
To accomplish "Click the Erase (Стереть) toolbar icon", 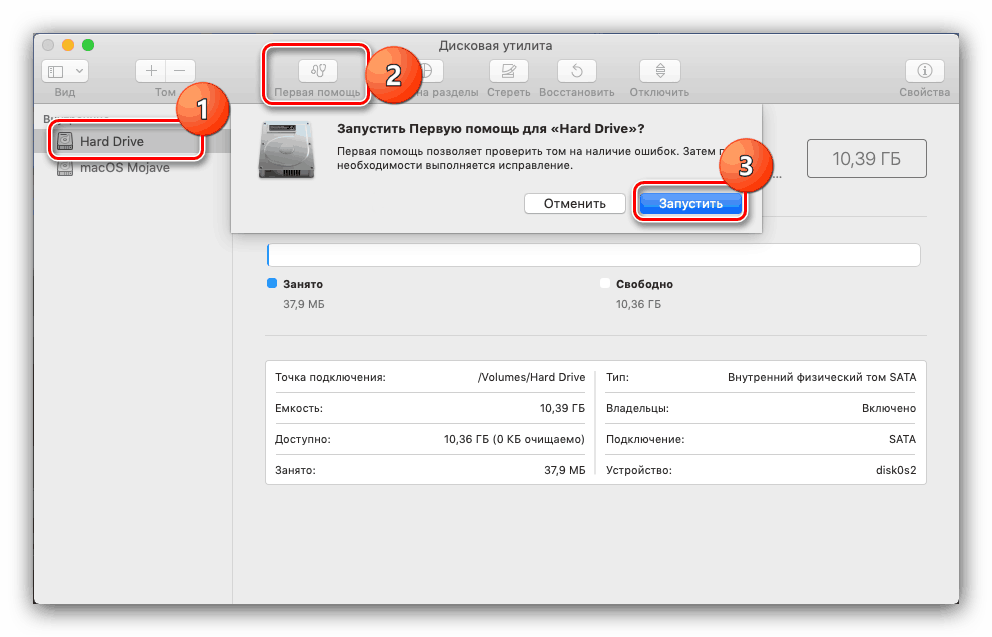I will [509, 71].
